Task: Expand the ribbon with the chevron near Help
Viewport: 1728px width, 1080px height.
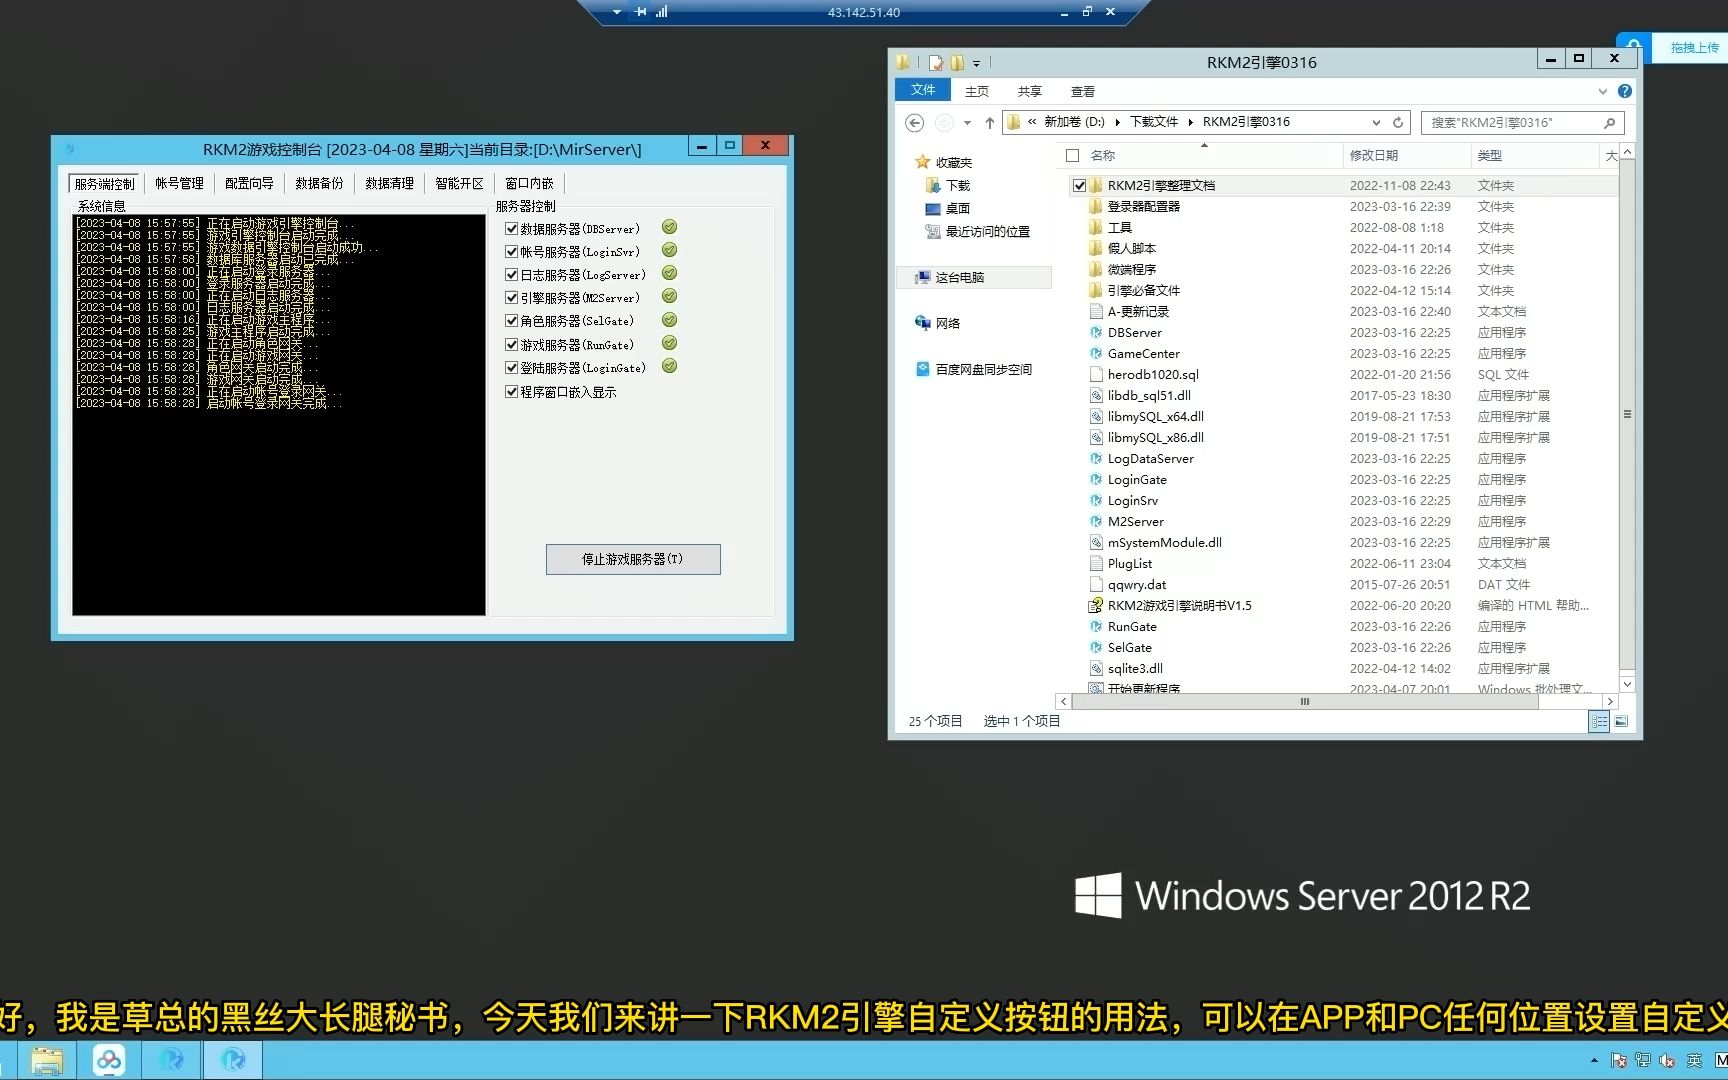Action: (x=1603, y=91)
